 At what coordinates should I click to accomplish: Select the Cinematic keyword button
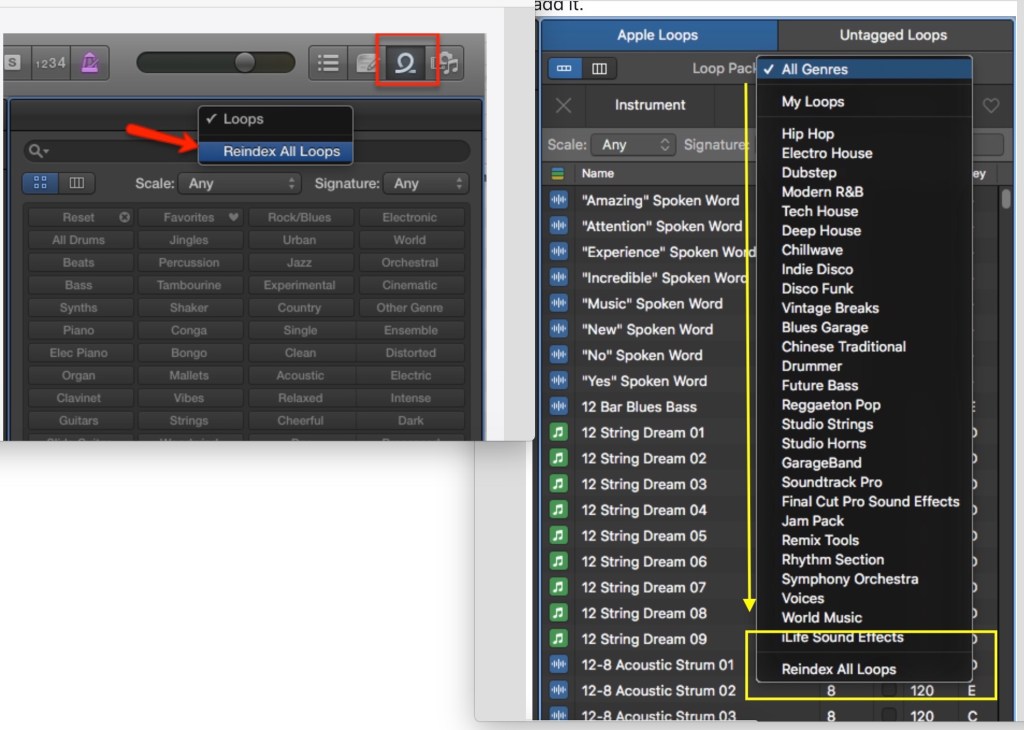[410, 285]
